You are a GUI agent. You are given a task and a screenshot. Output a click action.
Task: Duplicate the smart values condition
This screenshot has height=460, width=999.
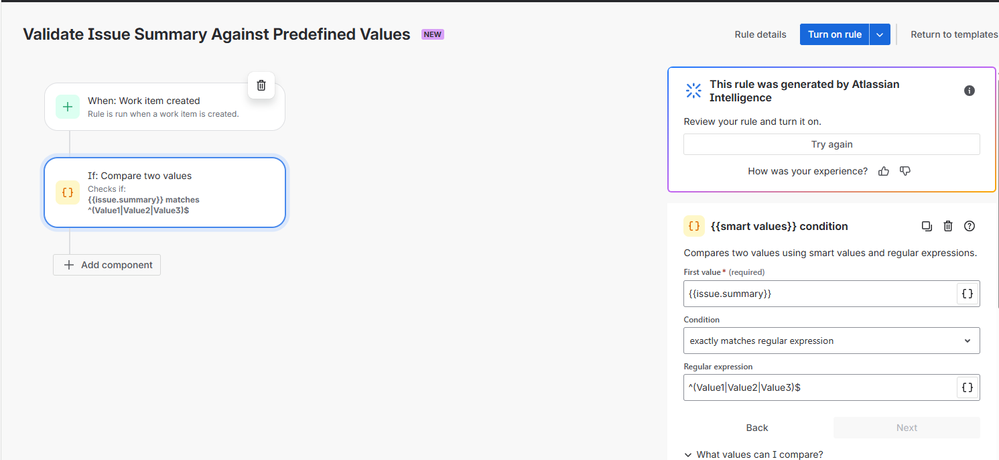coord(926,226)
